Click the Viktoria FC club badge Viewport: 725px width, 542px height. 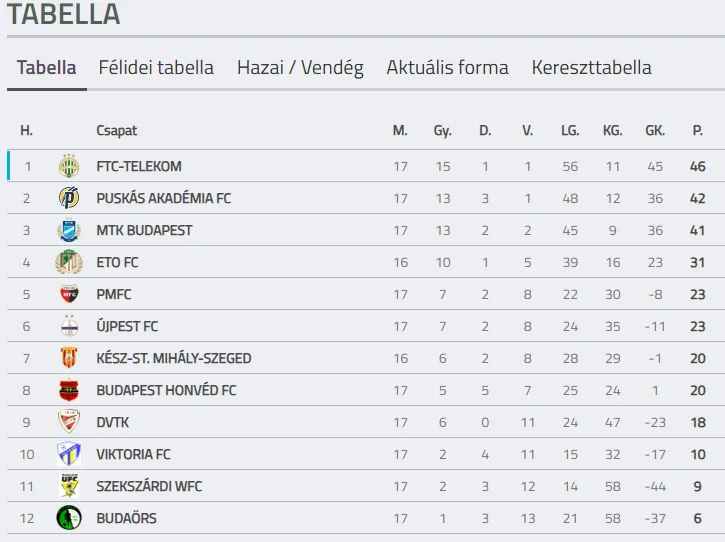pyautogui.click(x=68, y=454)
